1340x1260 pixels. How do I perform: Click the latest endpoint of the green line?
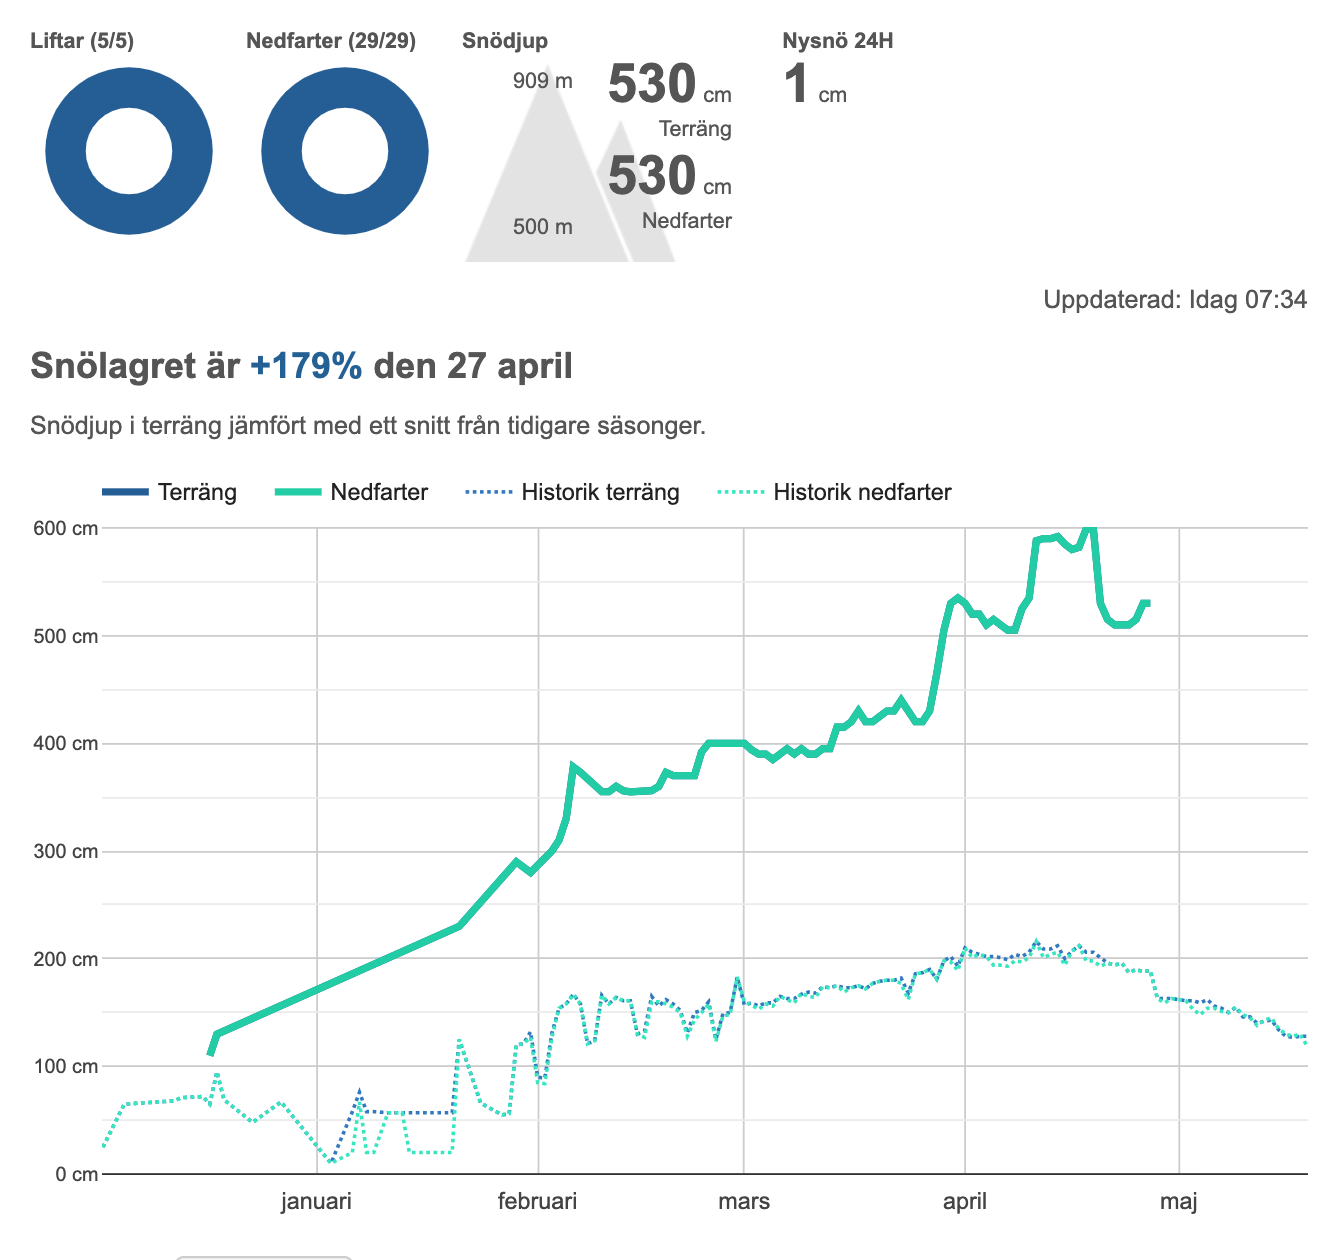point(1147,603)
